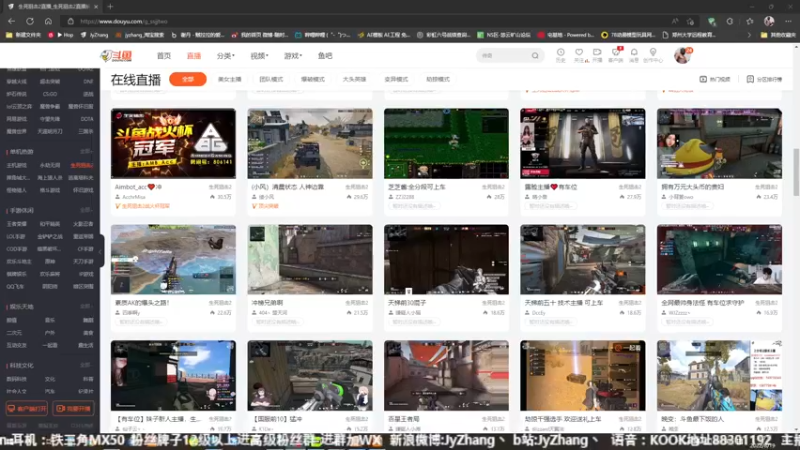Expand the 分类 category dropdown
The width and height of the screenshot is (800, 450).
click(x=225, y=56)
